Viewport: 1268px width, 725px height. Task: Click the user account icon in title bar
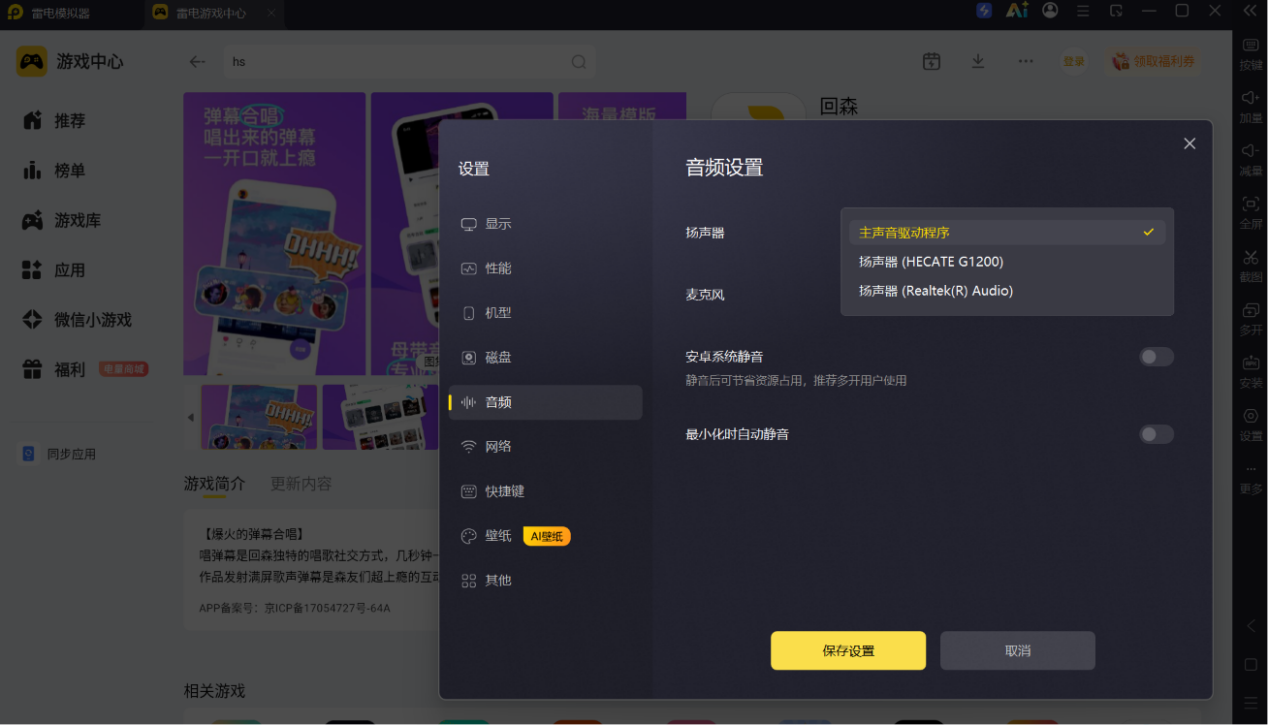(1050, 11)
